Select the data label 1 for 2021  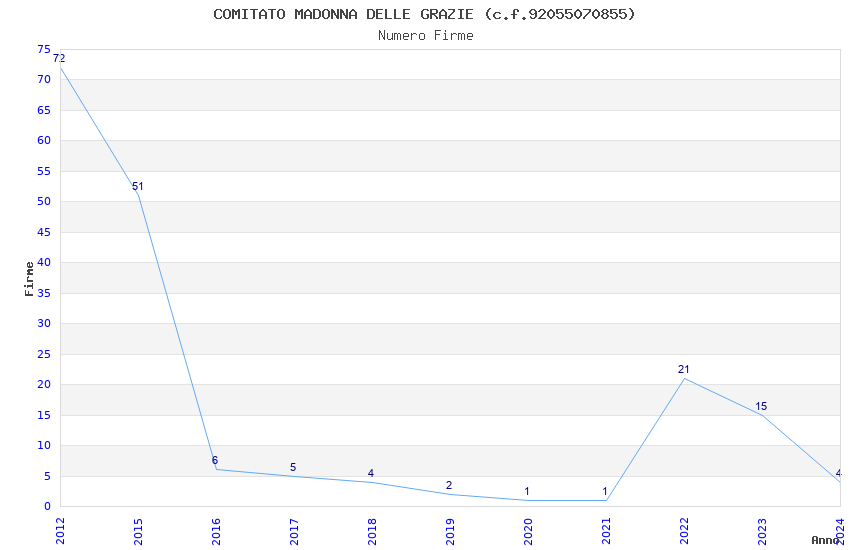(x=605, y=491)
